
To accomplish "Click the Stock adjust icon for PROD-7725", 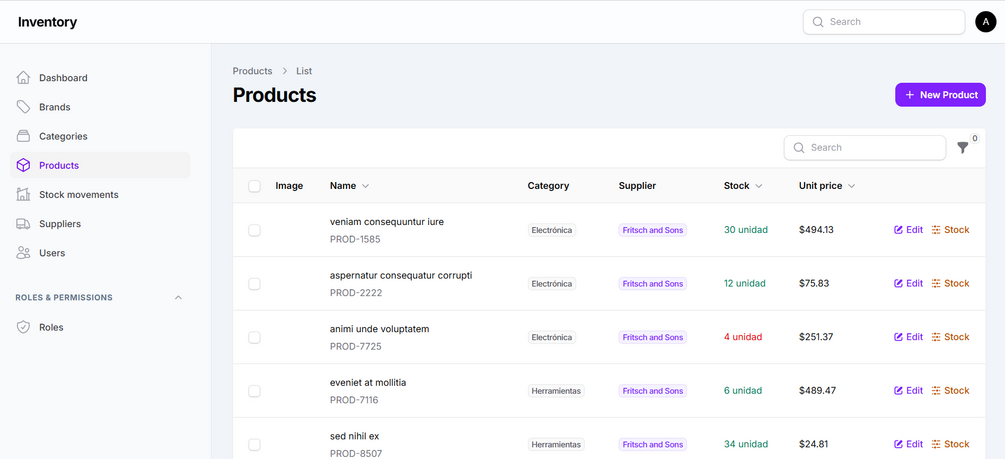I will tap(936, 337).
